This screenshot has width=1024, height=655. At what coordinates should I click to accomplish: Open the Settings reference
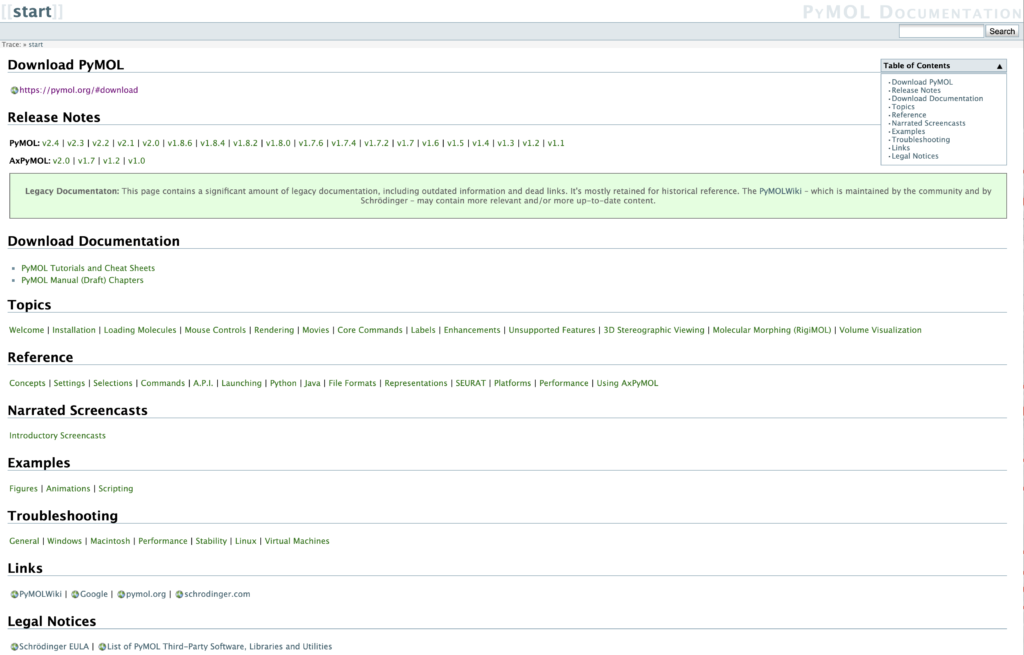pos(69,383)
